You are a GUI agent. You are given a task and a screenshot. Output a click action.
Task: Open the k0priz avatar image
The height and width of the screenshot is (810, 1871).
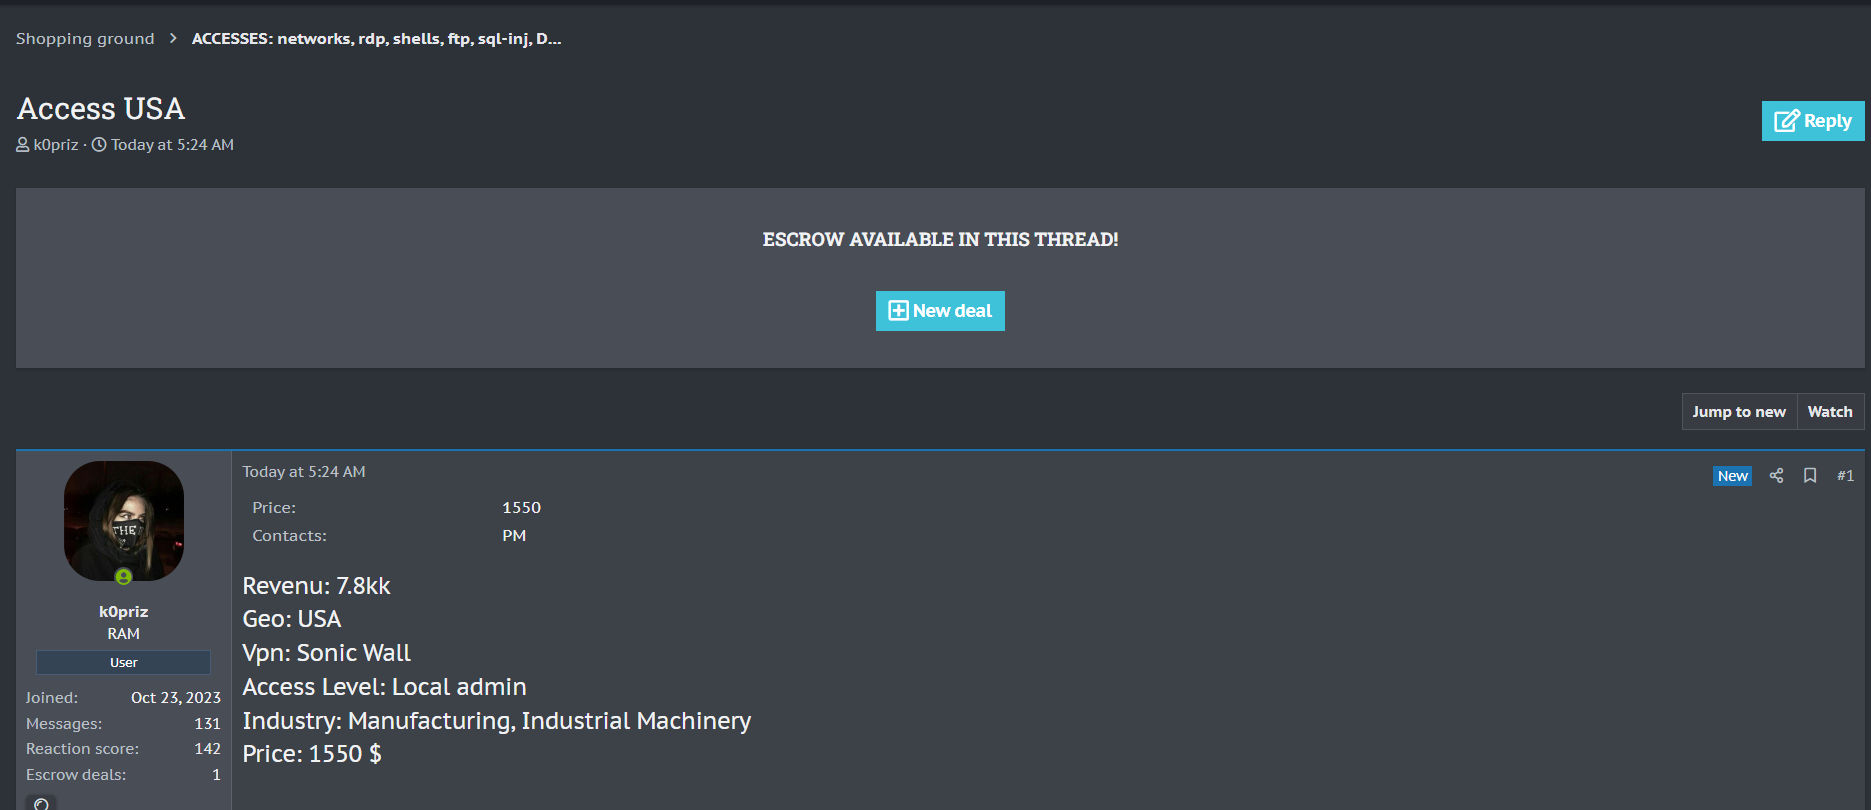[x=123, y=520]
